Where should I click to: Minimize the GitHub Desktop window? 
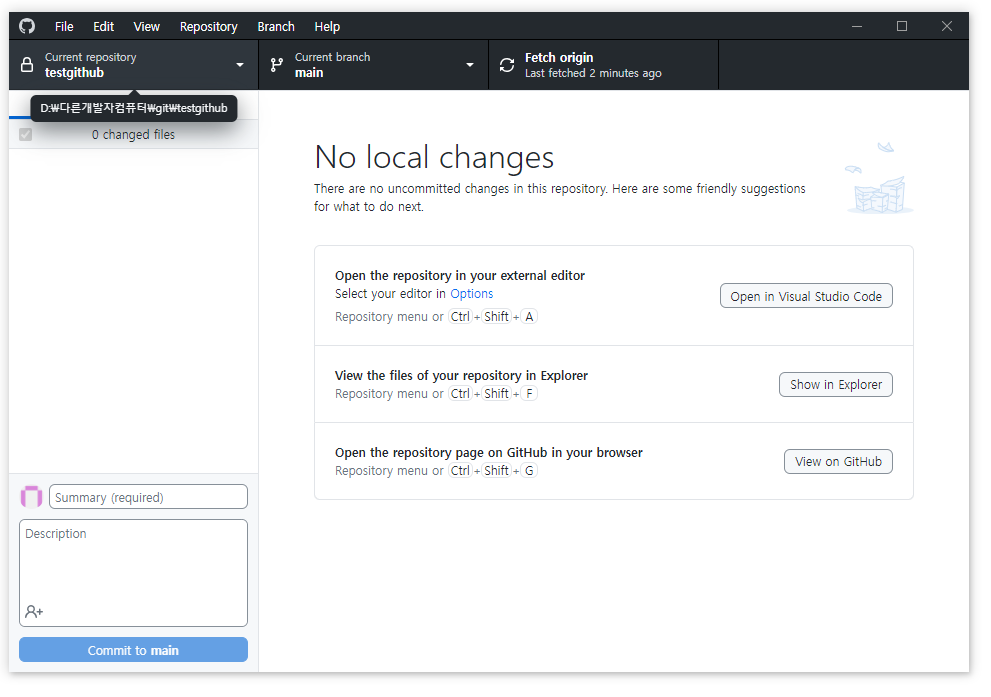pos(857,26)
